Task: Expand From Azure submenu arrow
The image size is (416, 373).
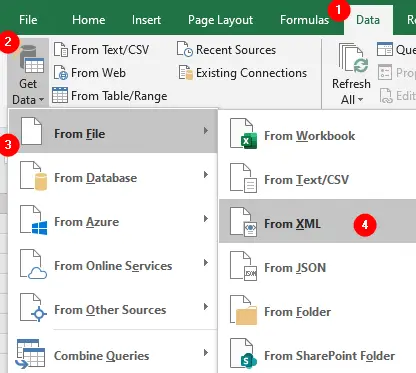Action: click(x=206, y=219)
